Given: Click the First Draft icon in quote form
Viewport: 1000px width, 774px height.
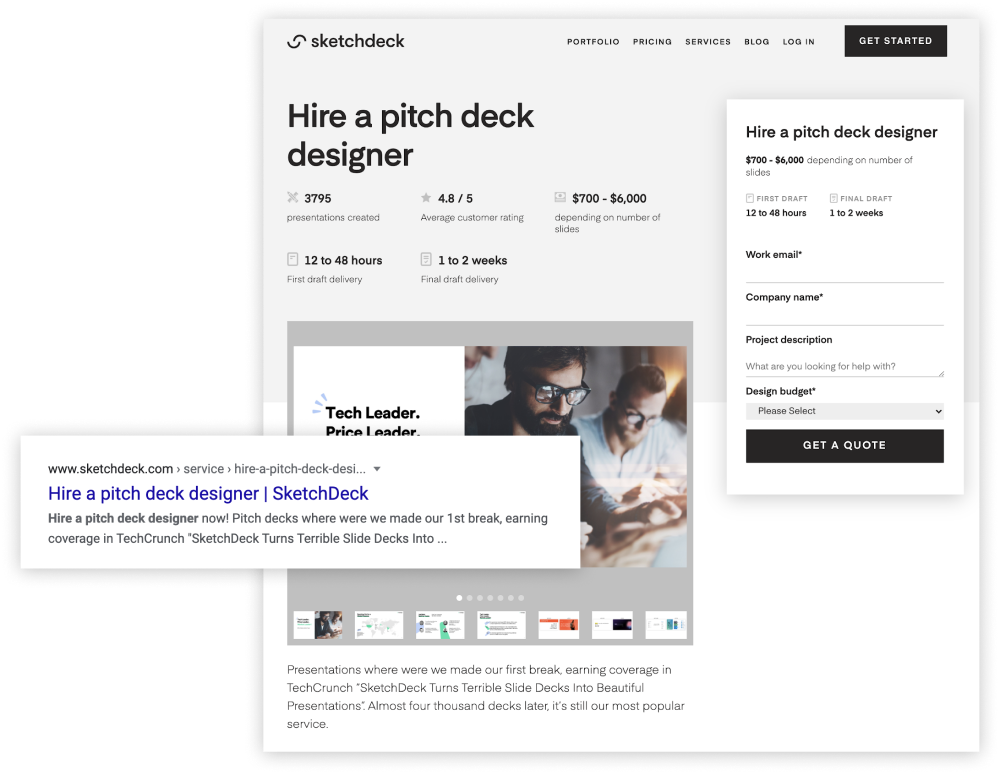Looking at the screenshot, I should pos(750,198).
